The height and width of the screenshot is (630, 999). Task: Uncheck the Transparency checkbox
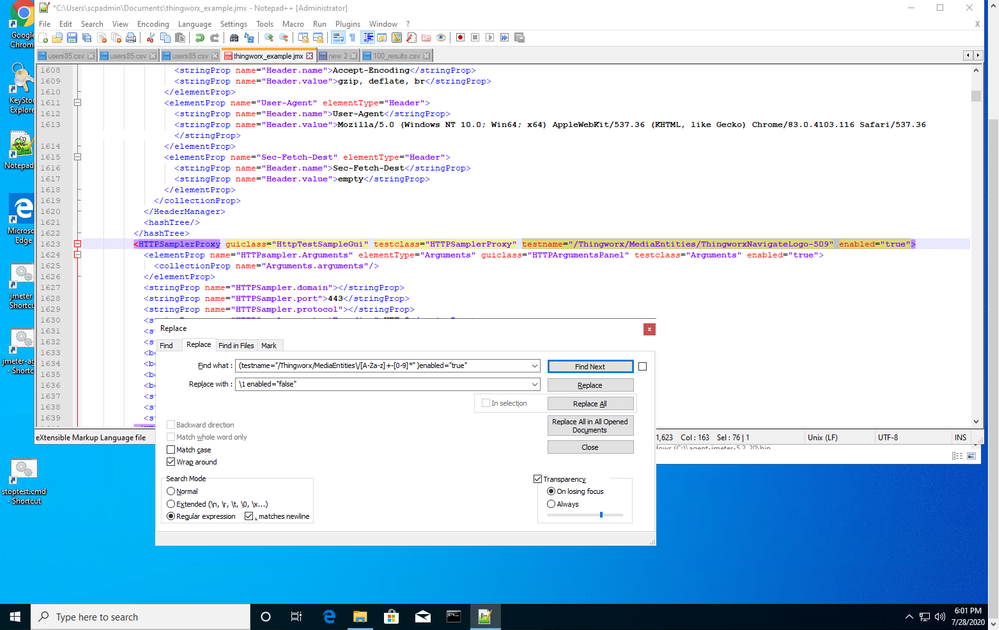coord(537,478)
